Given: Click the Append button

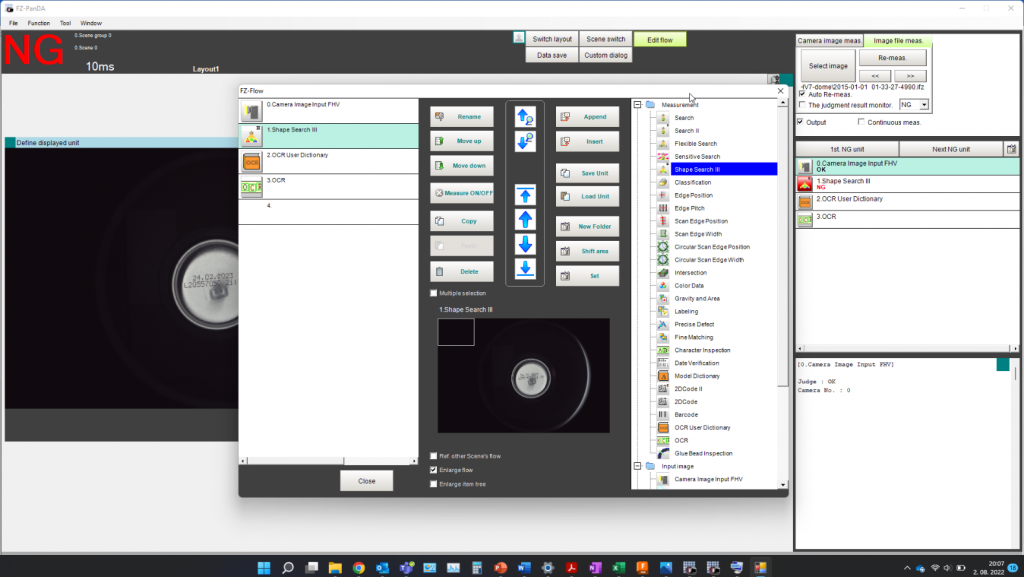Looking at the screenshot, I should click(587, 116).
